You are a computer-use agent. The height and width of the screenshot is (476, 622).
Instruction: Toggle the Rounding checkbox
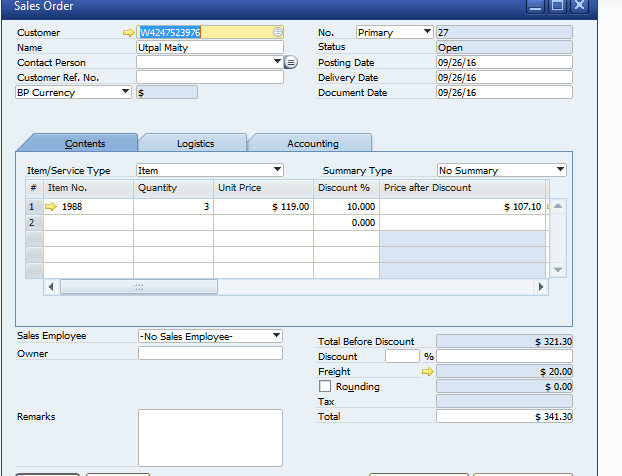pyautogui.click(x=325, y=386)
